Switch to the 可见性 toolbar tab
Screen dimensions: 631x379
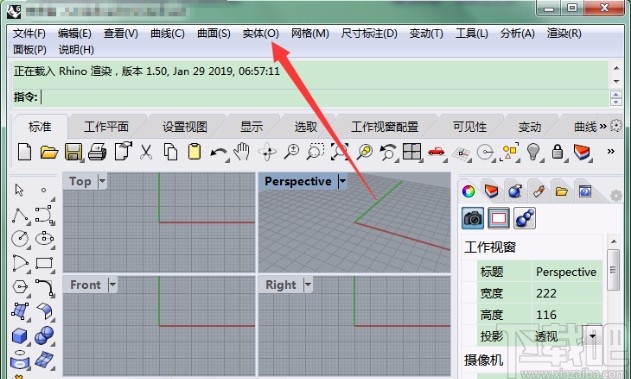click(470, 127)
